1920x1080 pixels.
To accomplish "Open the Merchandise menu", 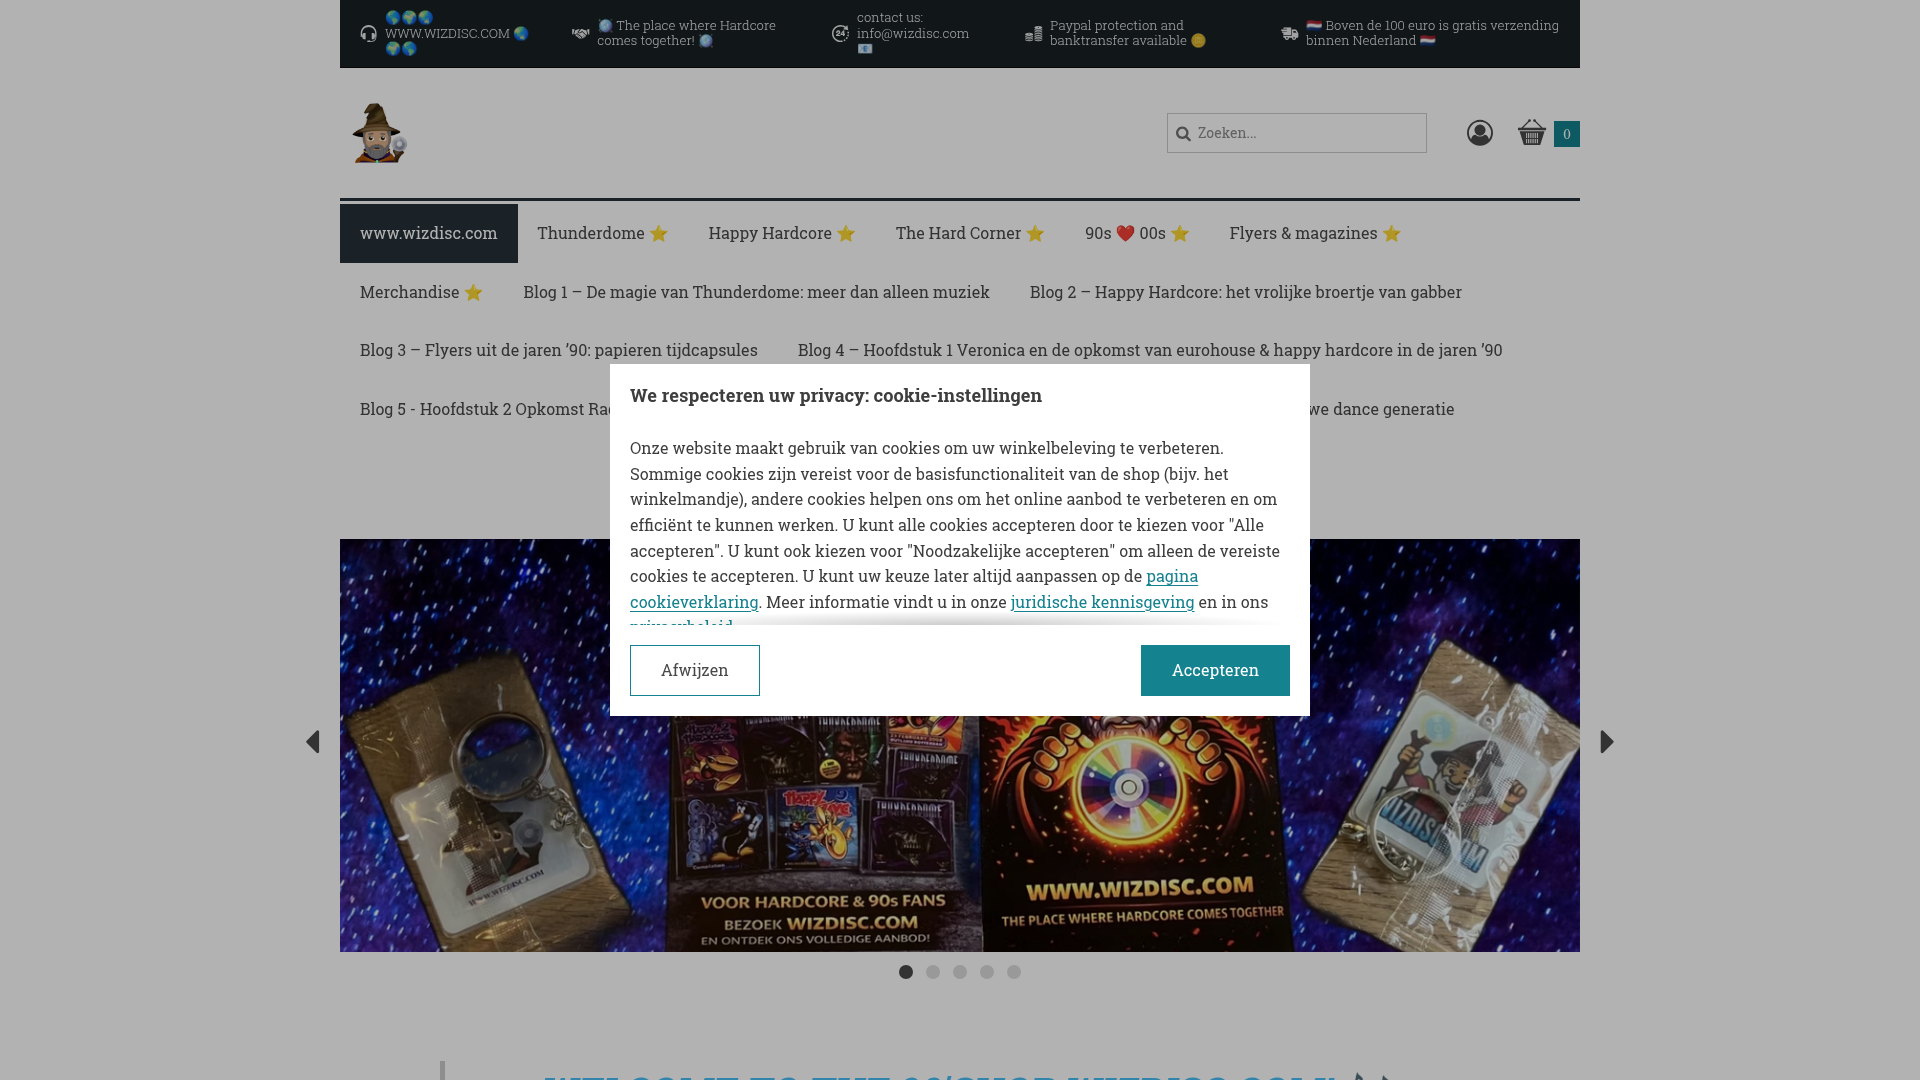I will click(x=422, y=292).
